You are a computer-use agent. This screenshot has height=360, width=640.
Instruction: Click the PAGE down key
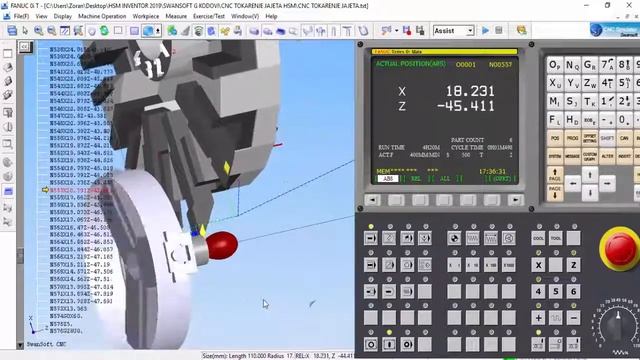coord(555,192)
